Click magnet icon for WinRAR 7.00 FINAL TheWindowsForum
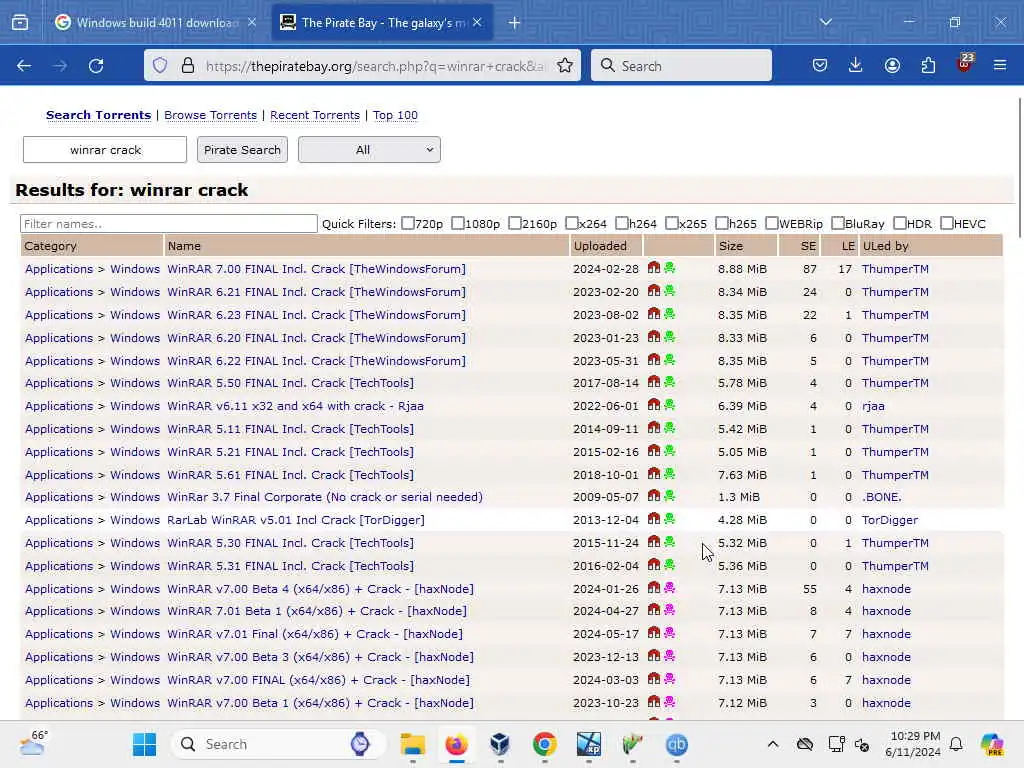 [654, 268]
